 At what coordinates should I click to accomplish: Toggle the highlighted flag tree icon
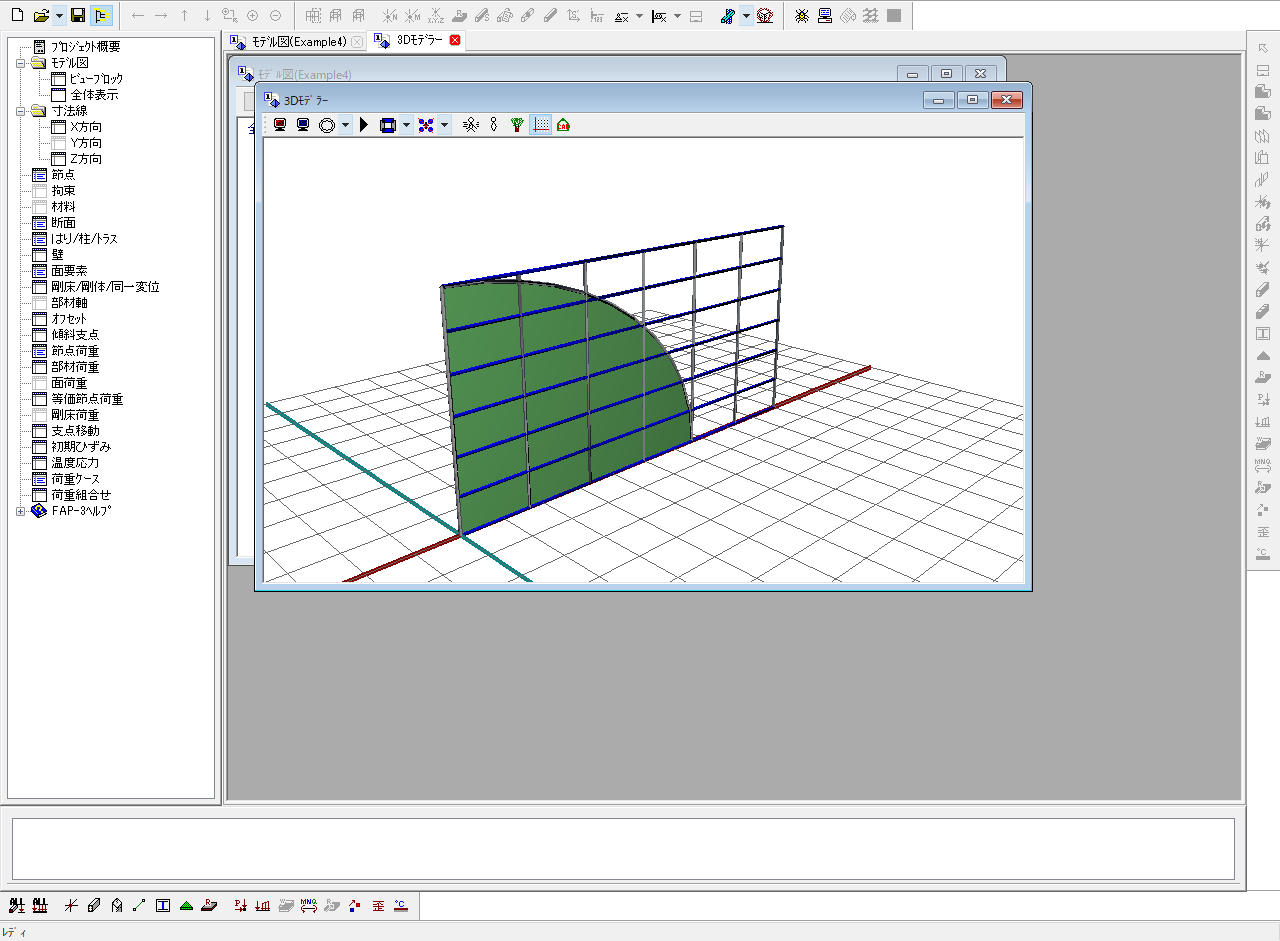[101, 16]
